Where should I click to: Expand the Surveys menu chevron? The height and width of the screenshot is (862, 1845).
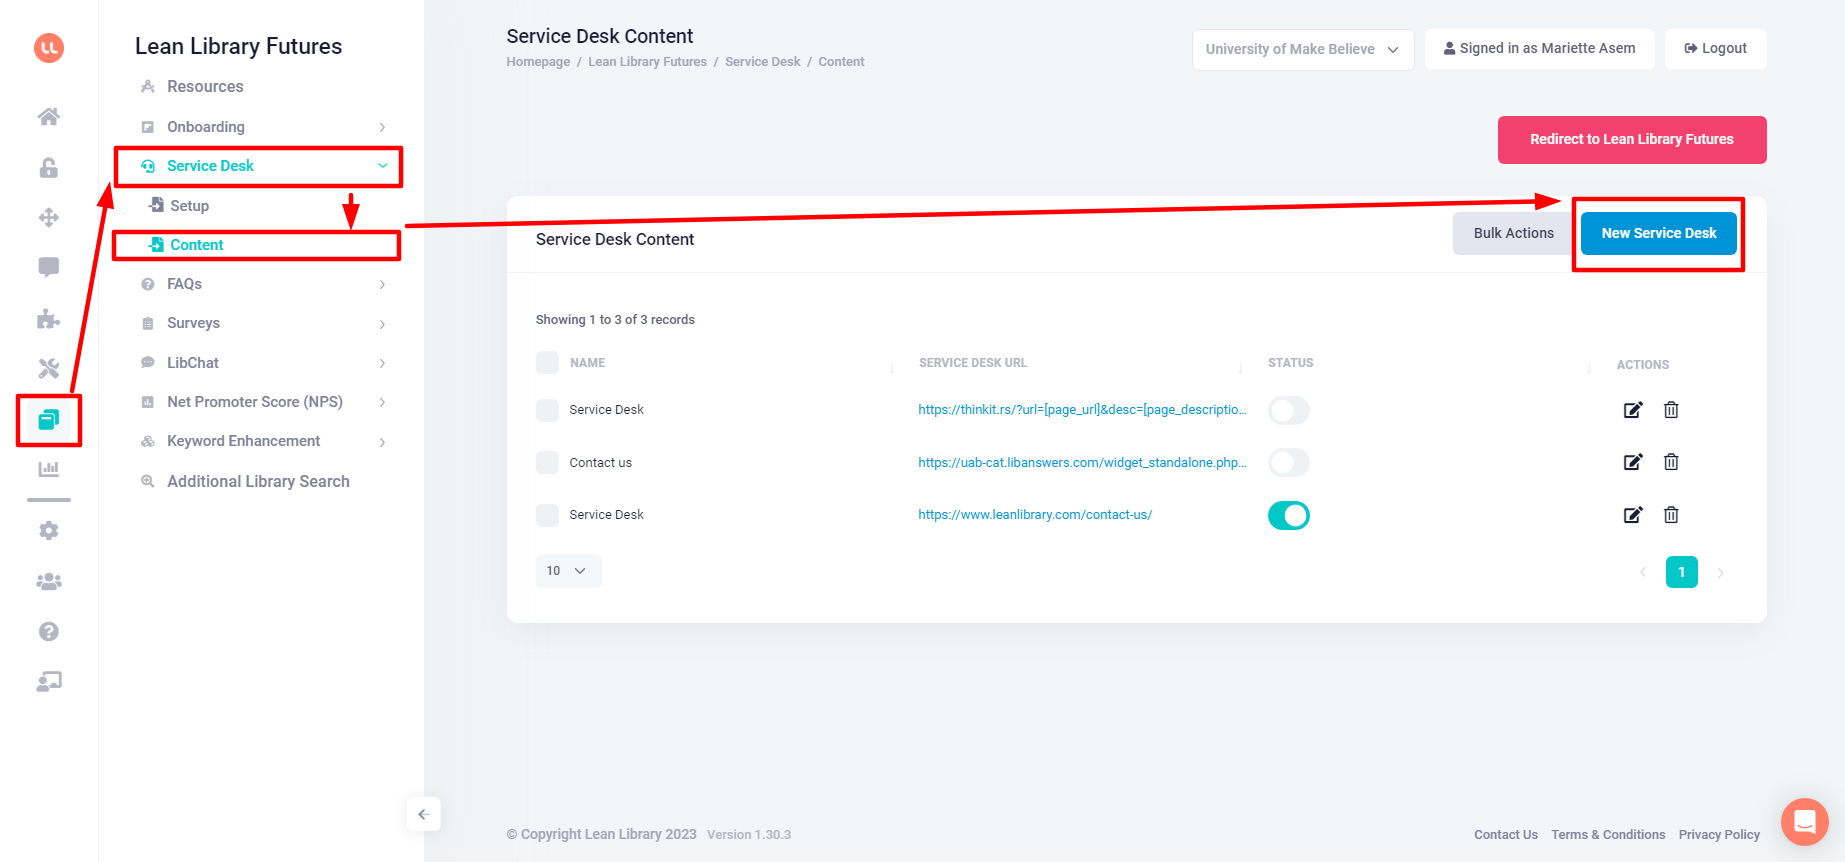(382, 324)
